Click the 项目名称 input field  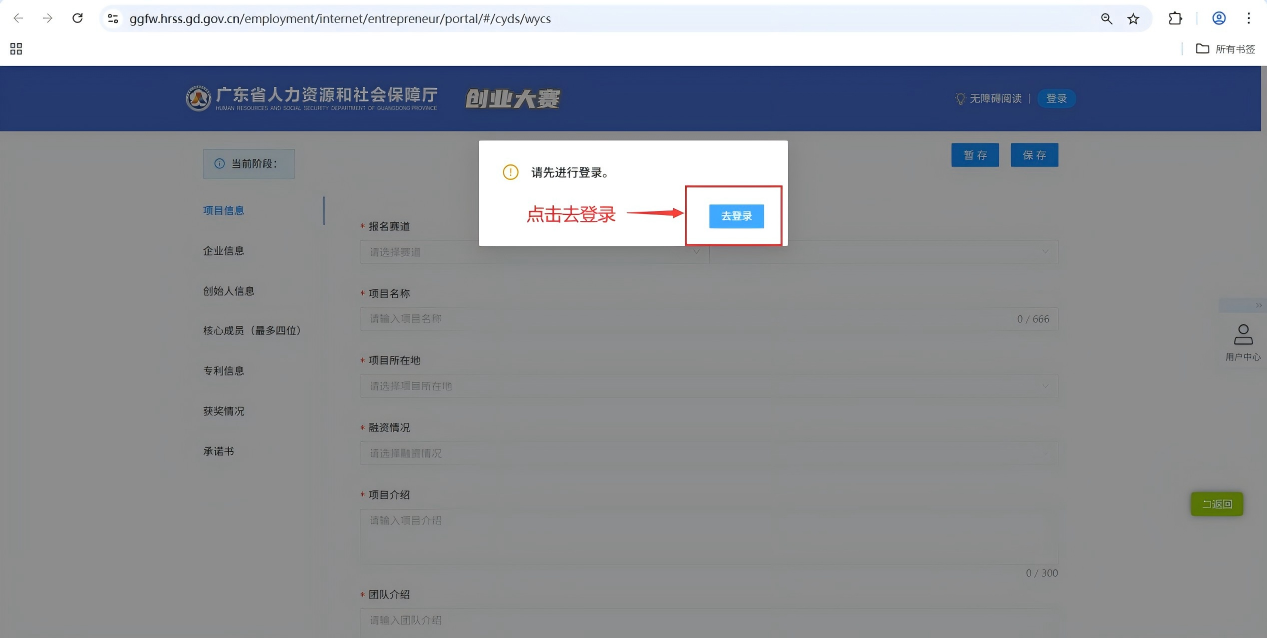[709, 319]
